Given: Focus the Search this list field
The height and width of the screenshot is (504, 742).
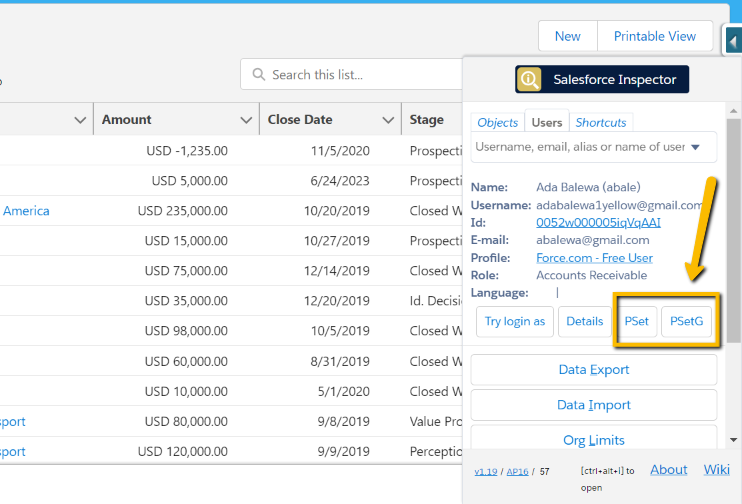Looking at the screenshot, I should click(x=352, y=74).
